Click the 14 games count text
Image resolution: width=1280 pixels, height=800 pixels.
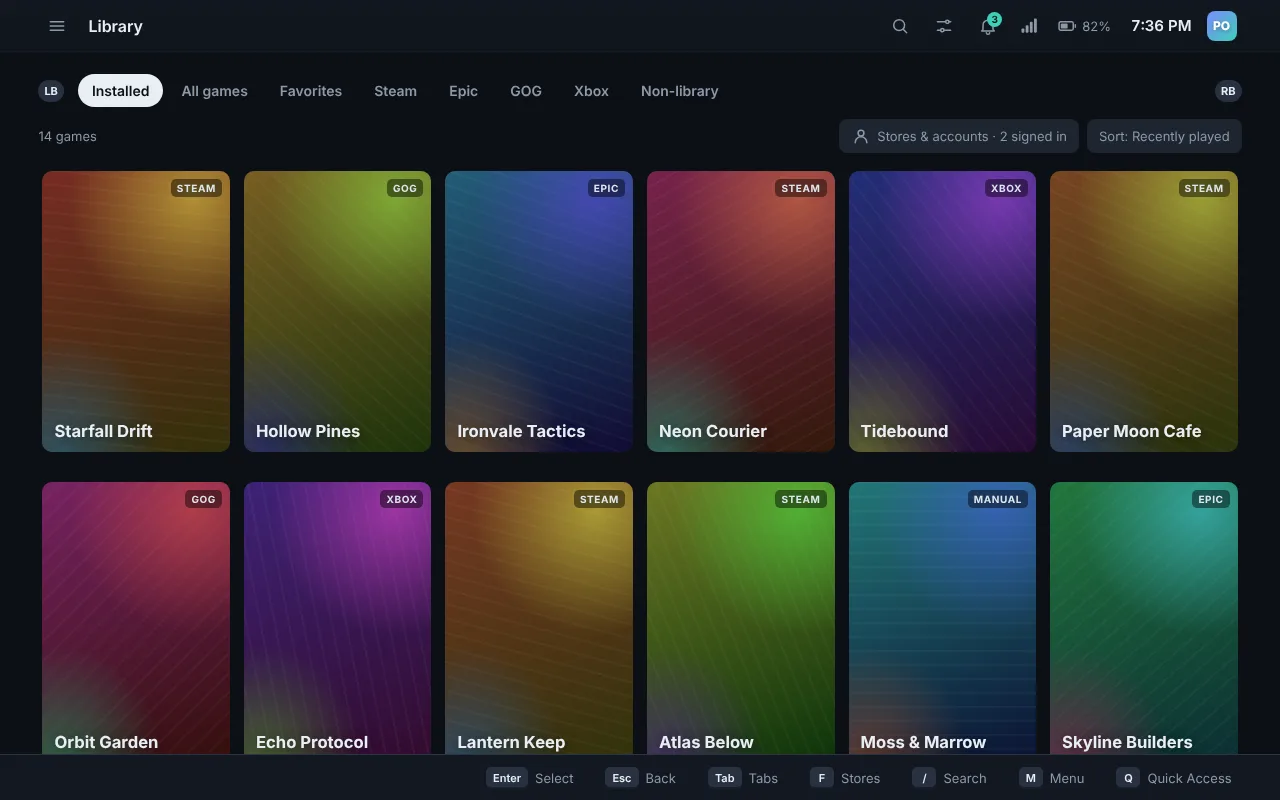click(68, 136)
